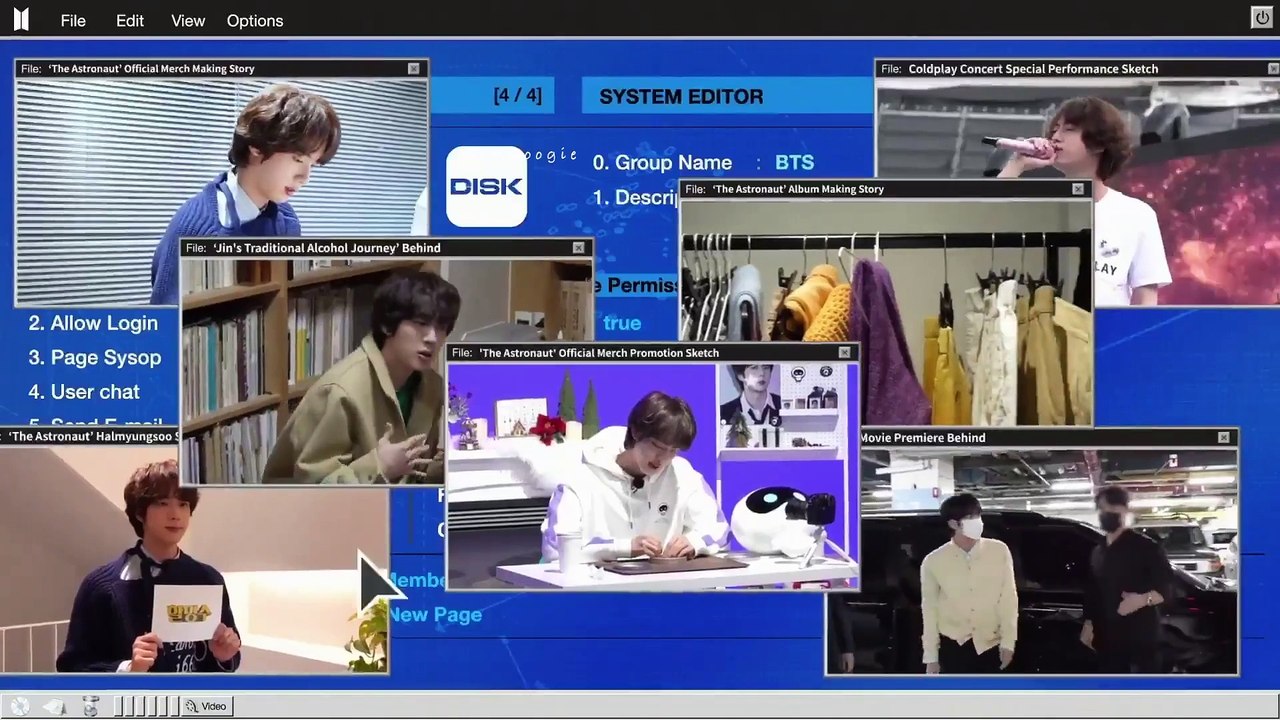Viewport: 1280px width, 720px height.
Task: Click the DISK icon in System Editor
Action: [x=486, y=186]
